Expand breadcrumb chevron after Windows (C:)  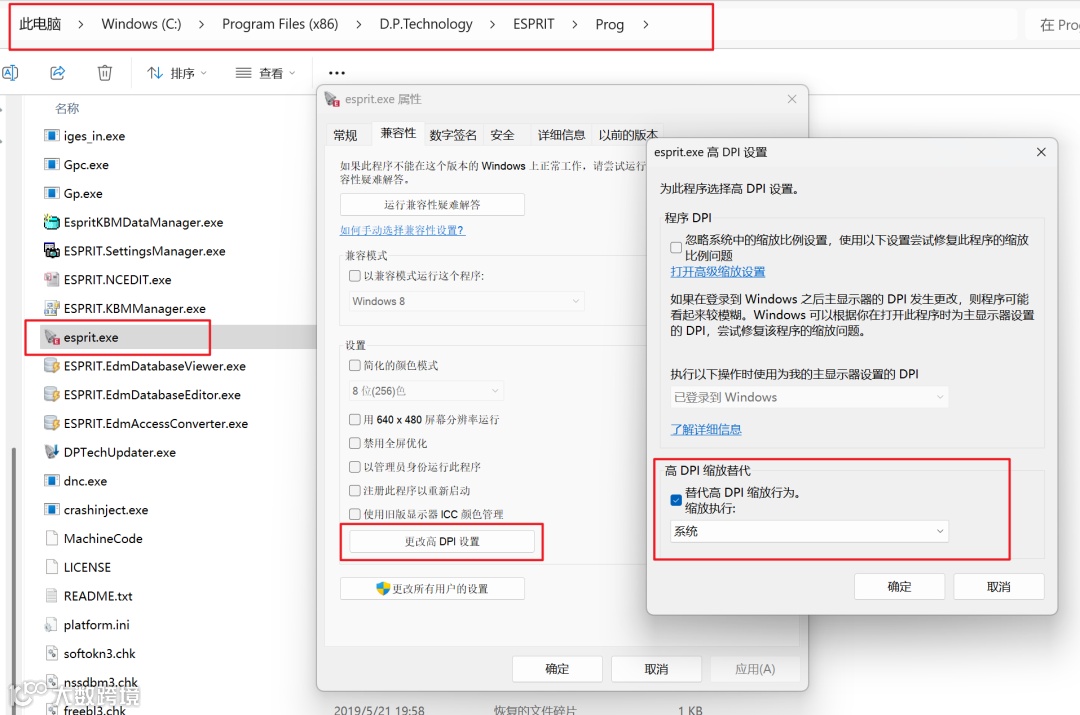[x=201, y=24]
